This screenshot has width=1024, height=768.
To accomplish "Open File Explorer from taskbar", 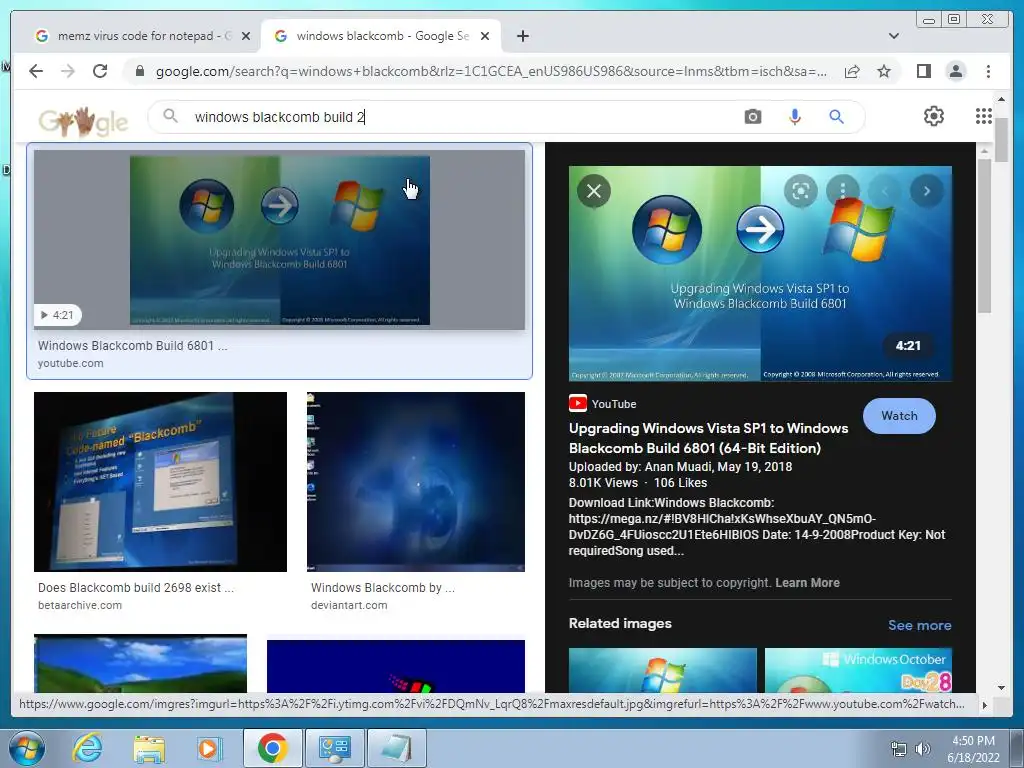I will (149, 748).
